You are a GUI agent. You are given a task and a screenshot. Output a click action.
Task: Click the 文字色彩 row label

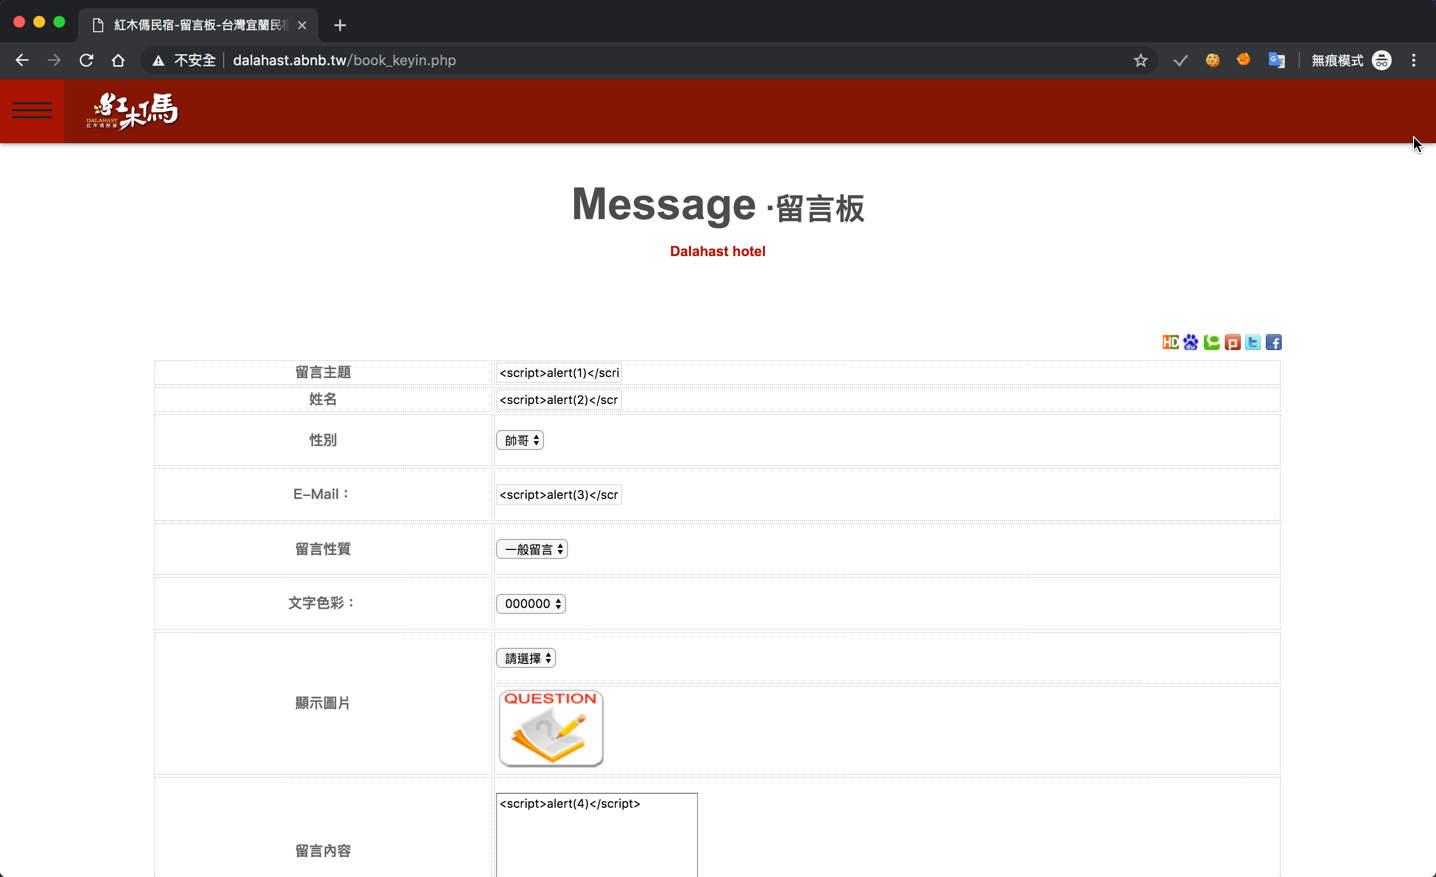pyautogui.click(x=323, y=603)
